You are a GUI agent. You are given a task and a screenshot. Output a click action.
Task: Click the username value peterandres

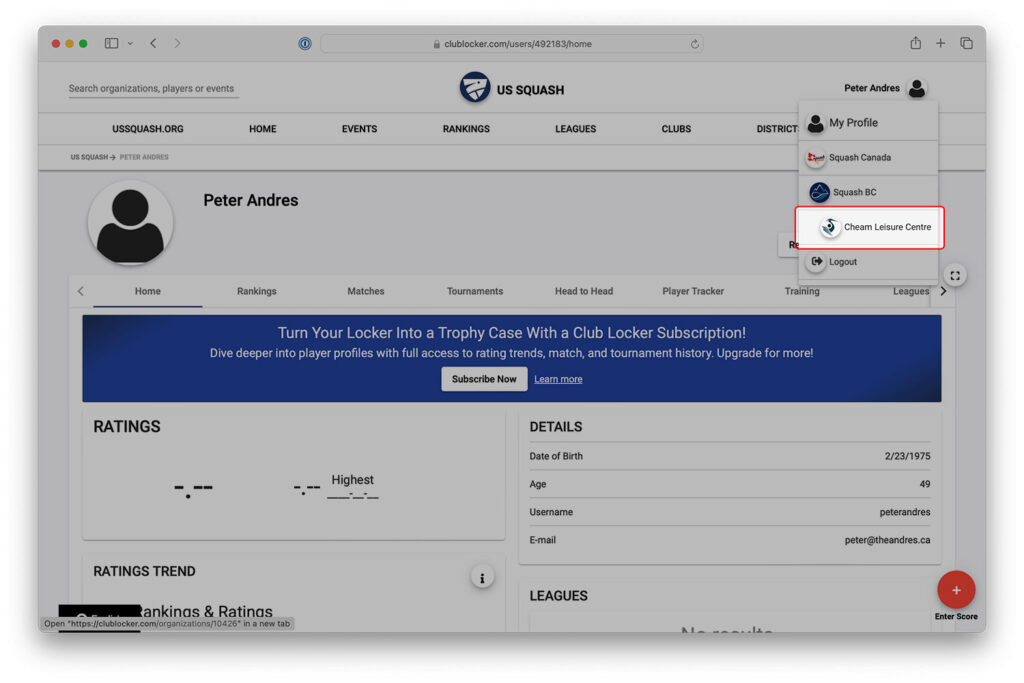(x=904, y=512)
